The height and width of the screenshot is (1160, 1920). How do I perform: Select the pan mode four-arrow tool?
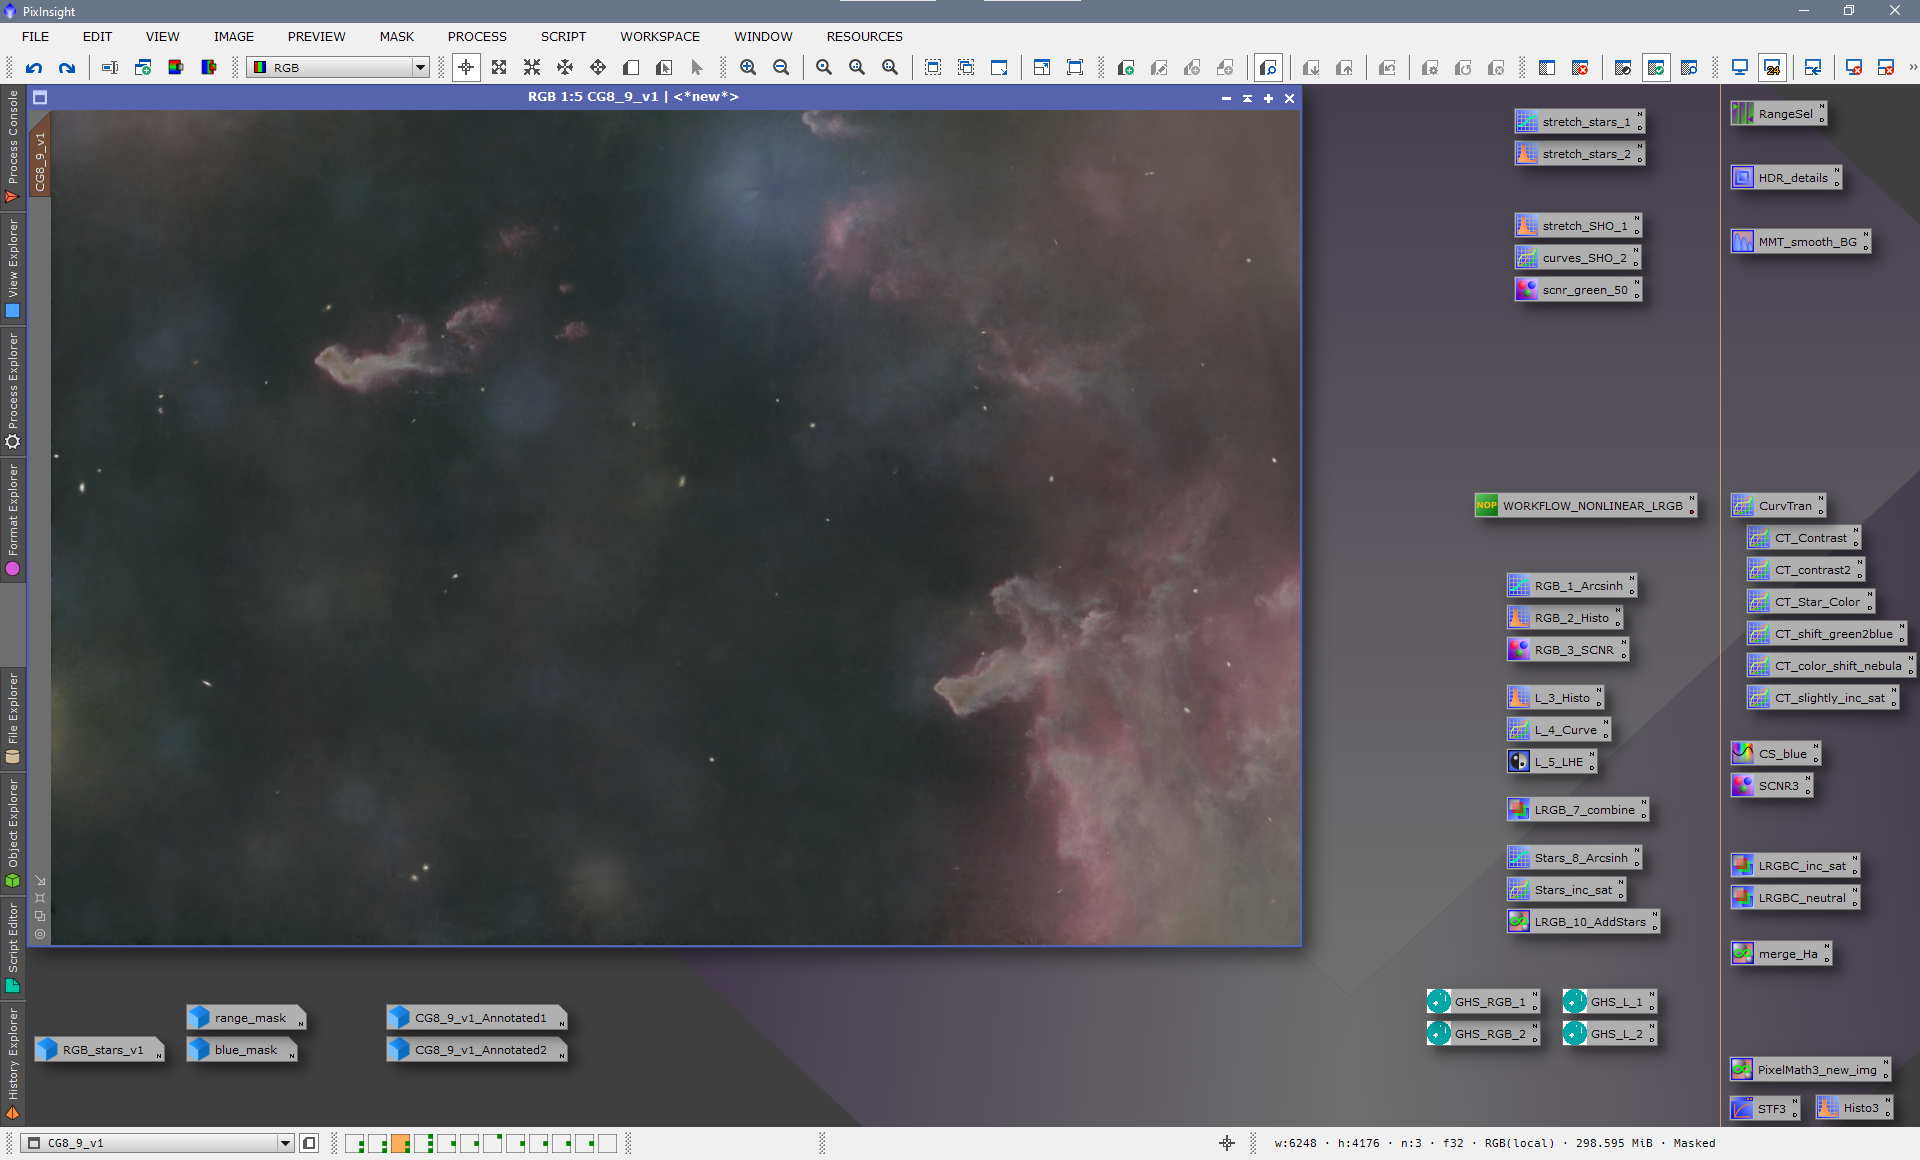[598, 68]
